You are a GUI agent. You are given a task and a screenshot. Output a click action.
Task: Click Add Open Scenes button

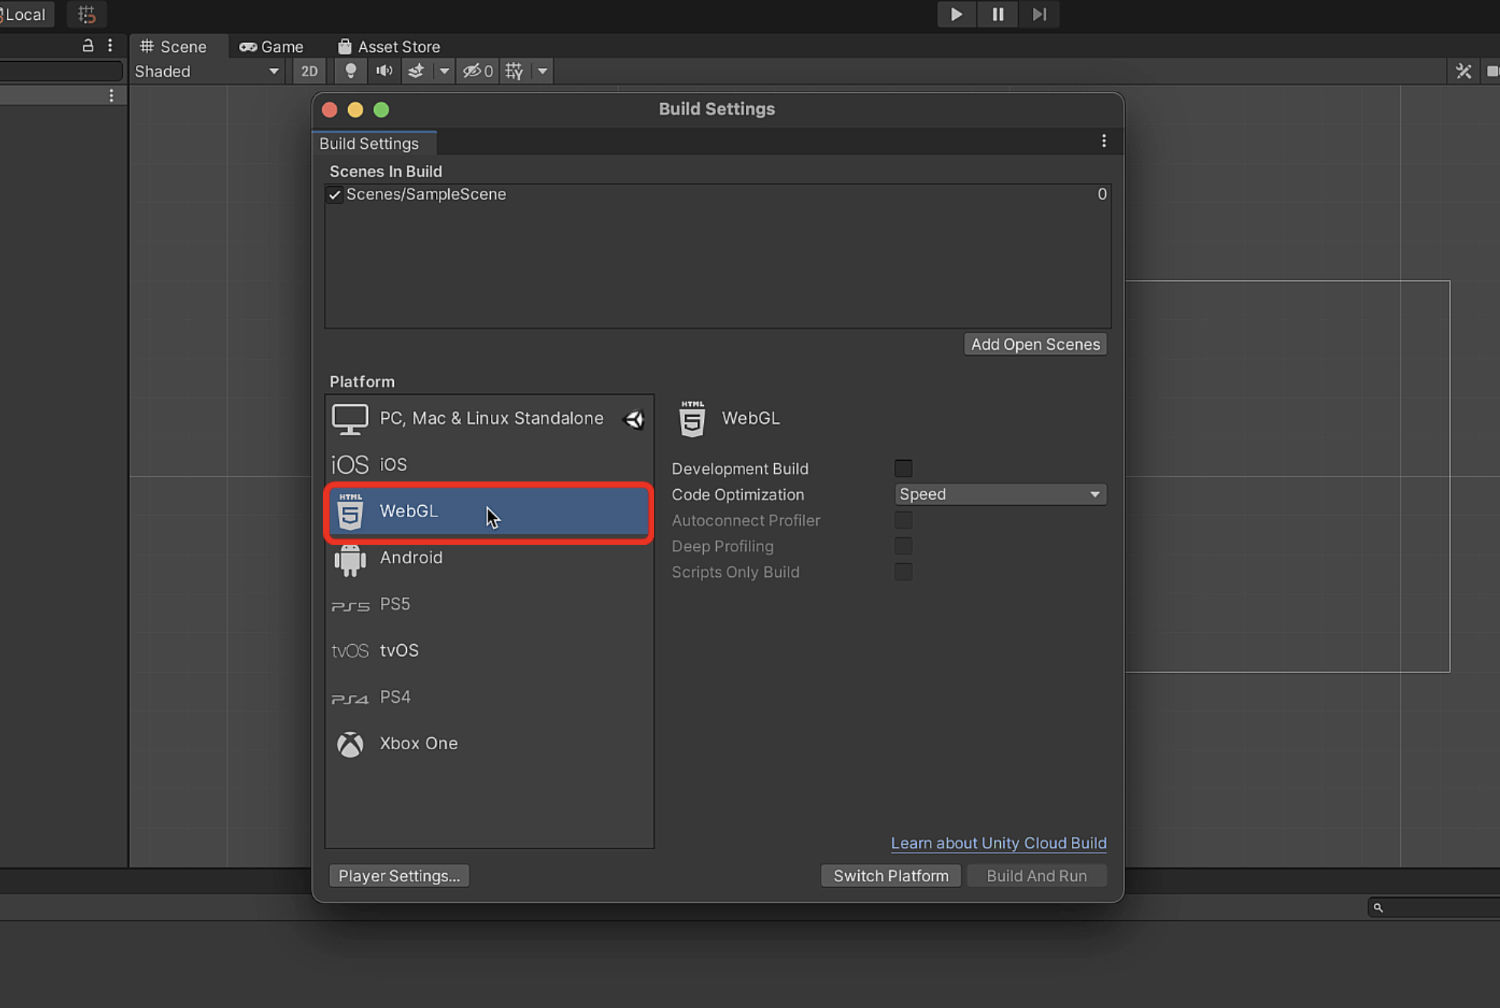[1035, 344]
